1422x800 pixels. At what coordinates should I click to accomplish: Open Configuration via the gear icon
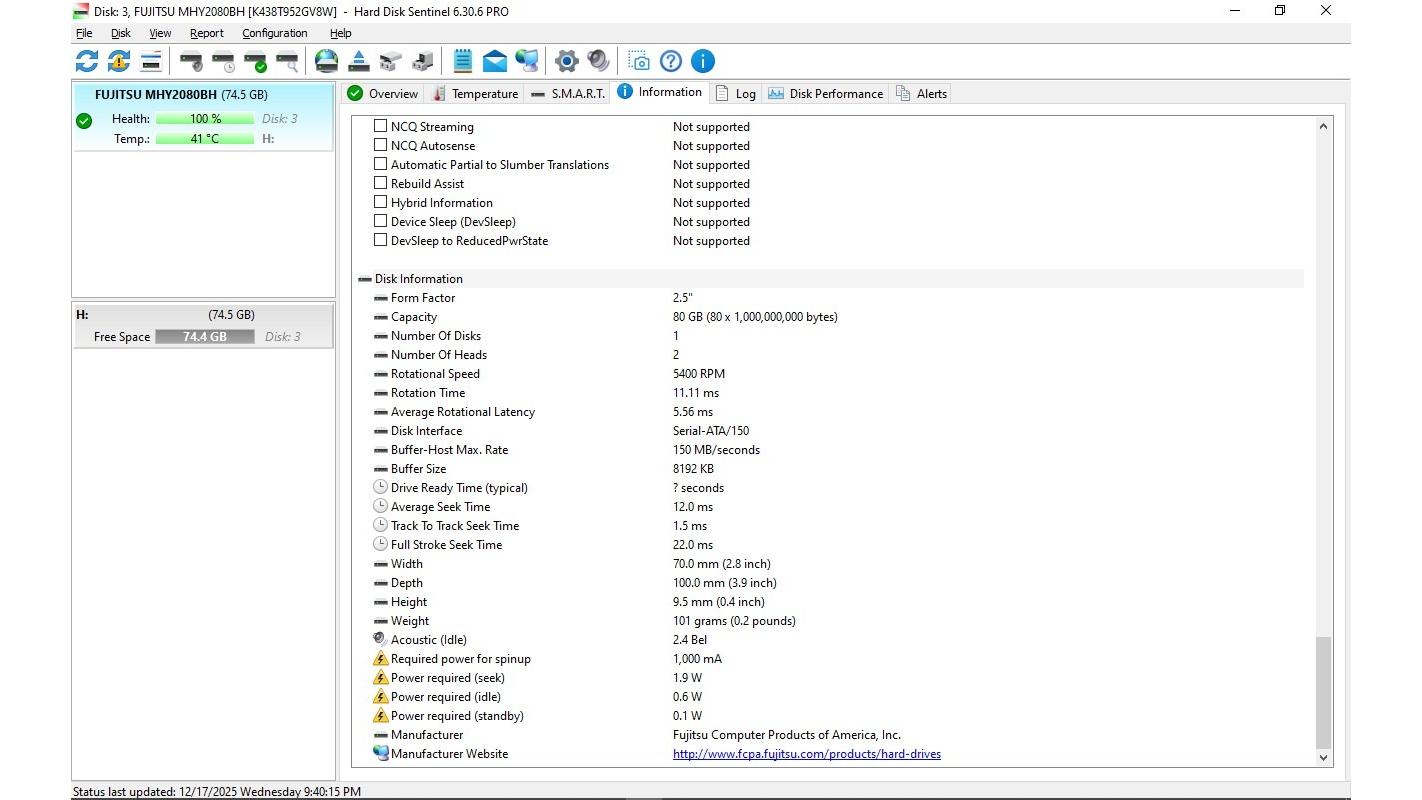566,61
